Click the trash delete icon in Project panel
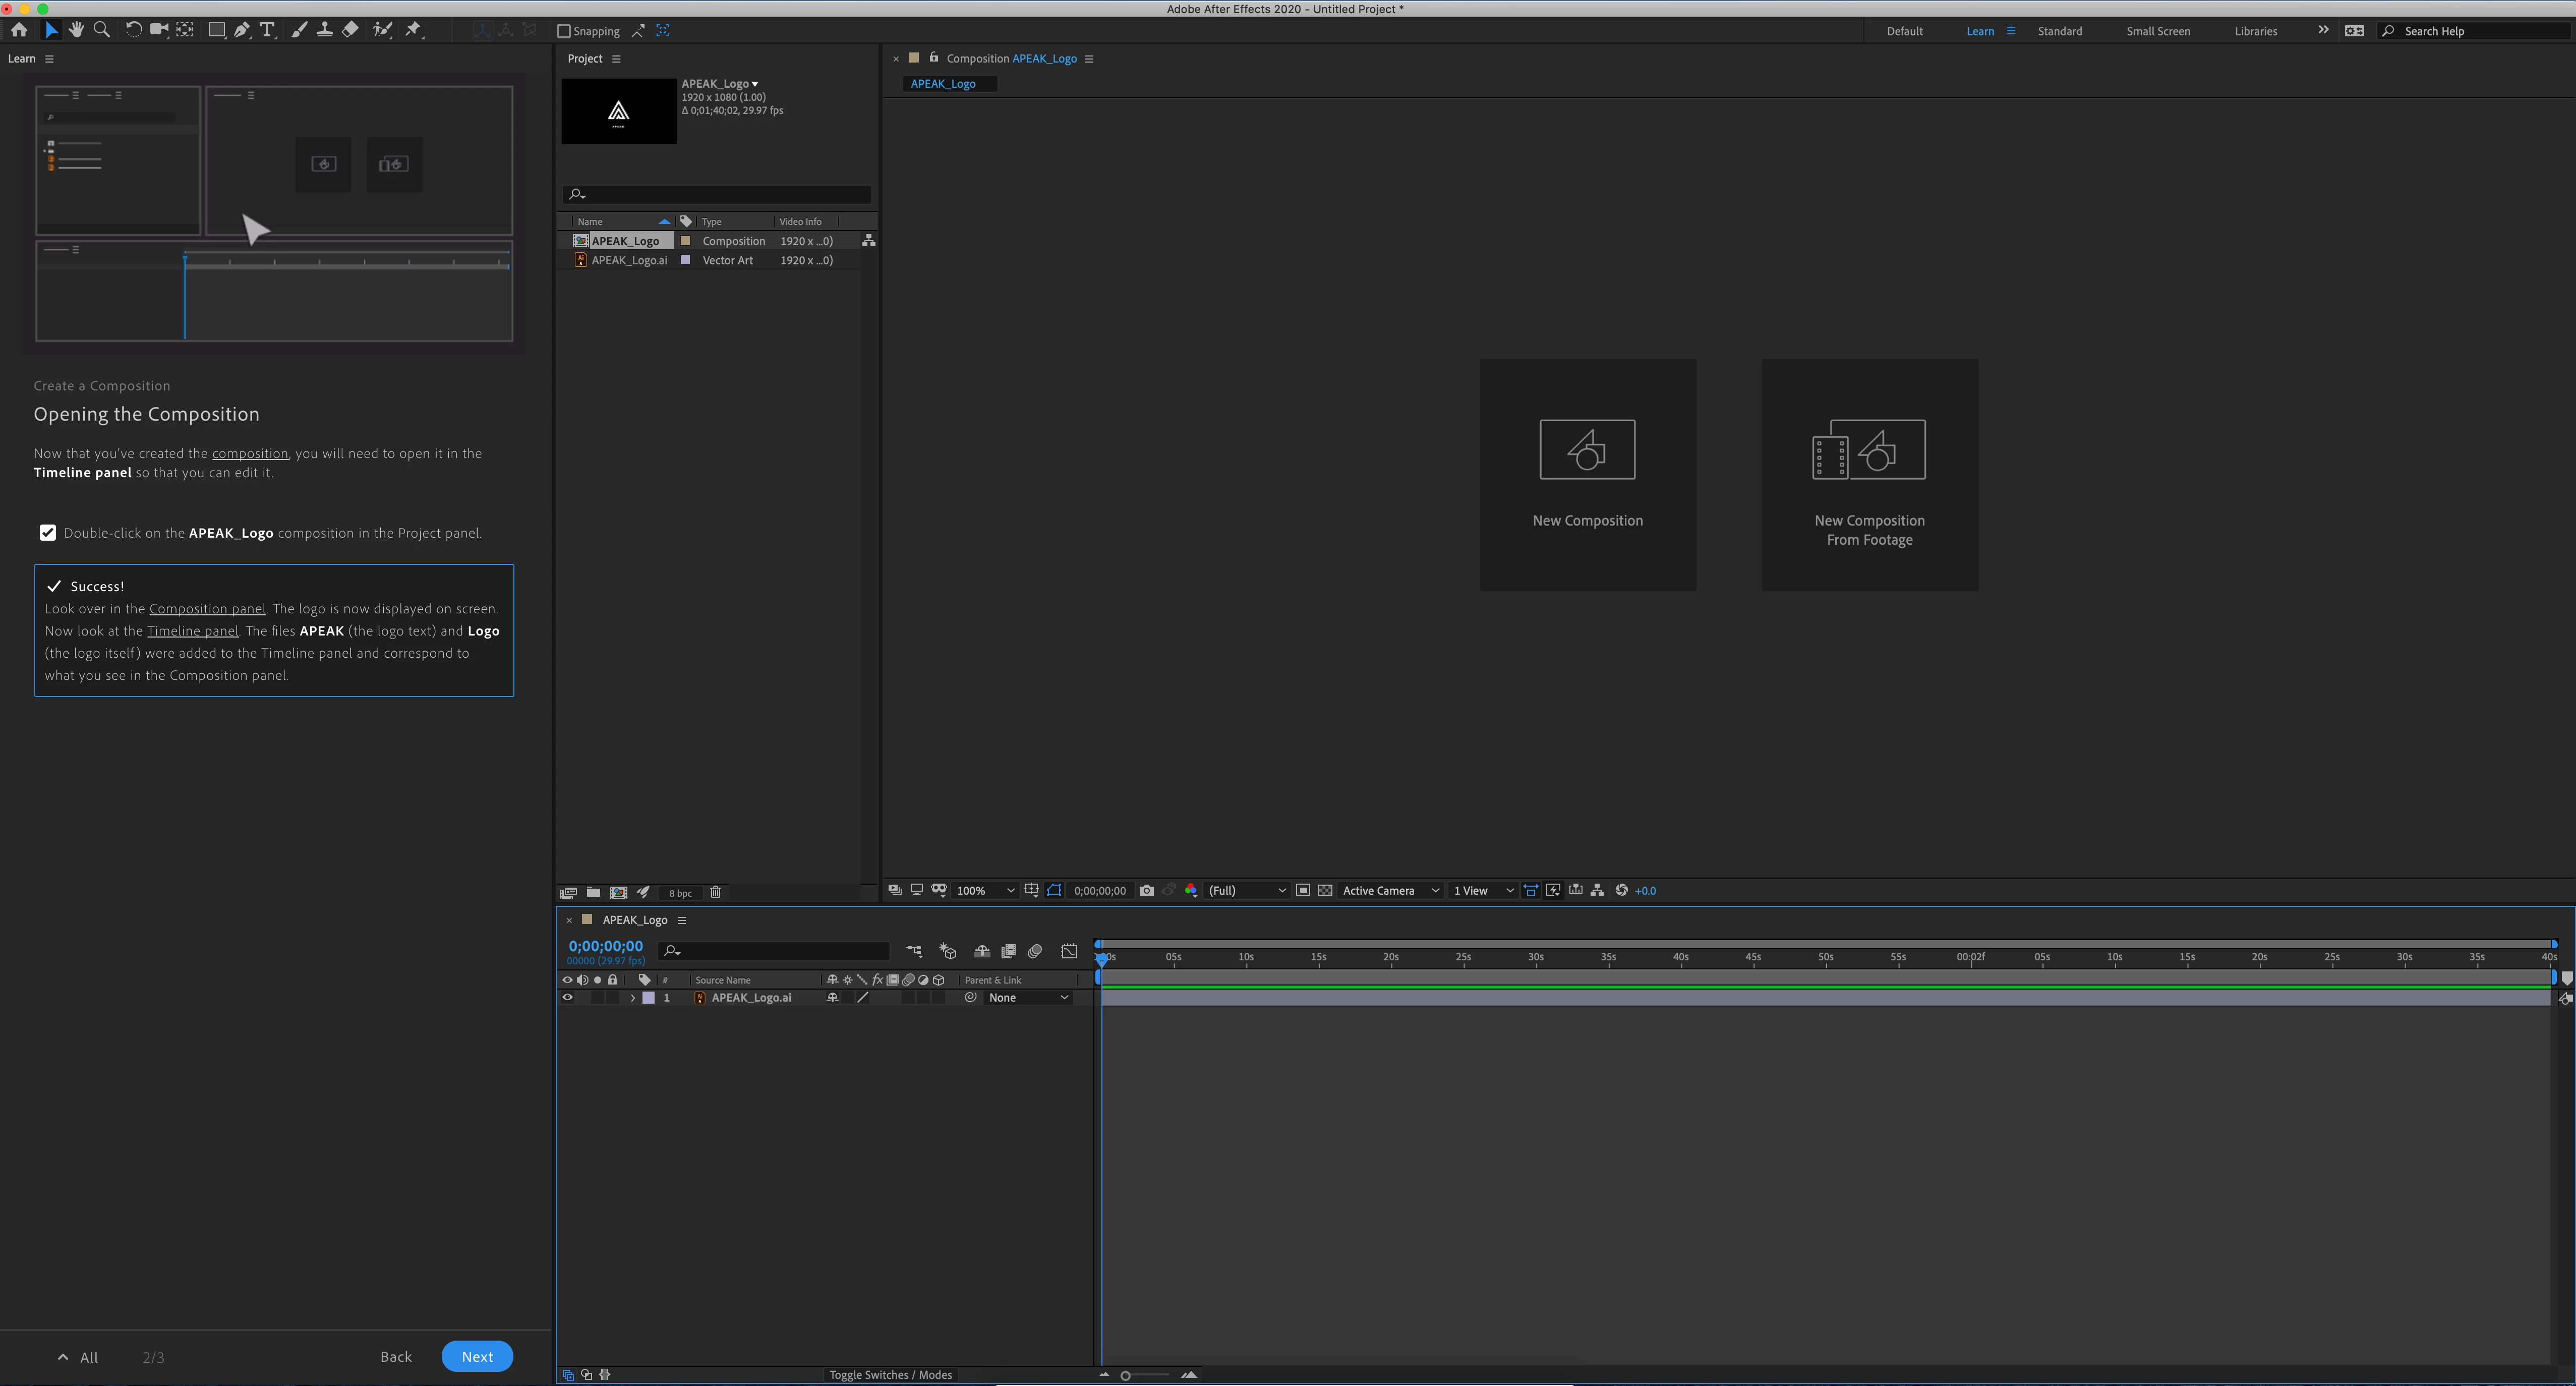The image size is (2576, 1386). 715,892
